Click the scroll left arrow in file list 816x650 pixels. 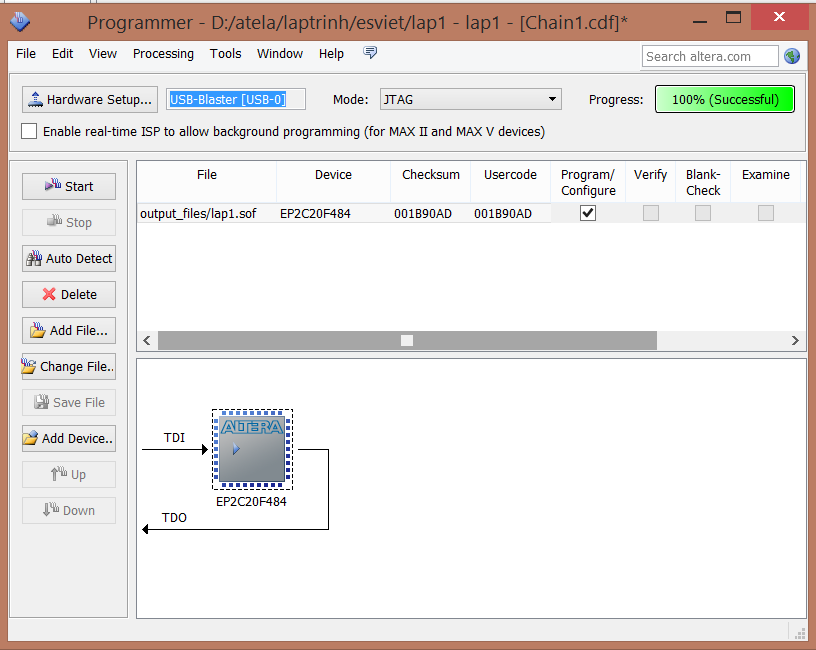pos(147,340)
